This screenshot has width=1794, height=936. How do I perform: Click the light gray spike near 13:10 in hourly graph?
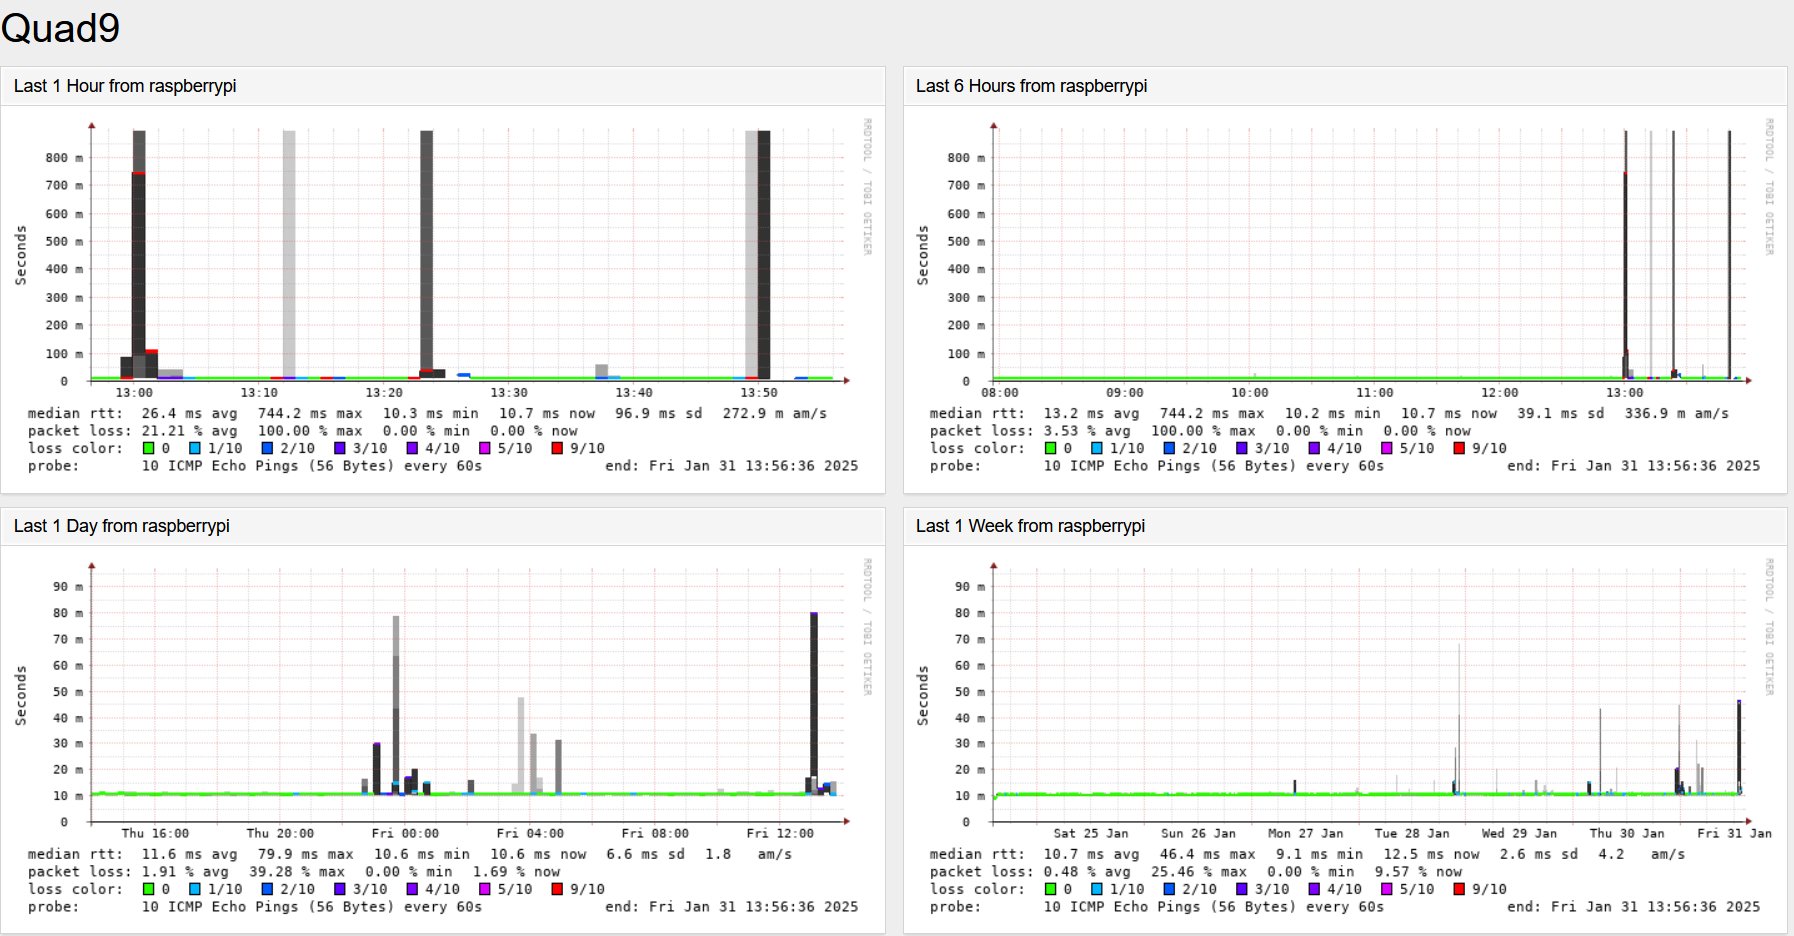[289, 250]
